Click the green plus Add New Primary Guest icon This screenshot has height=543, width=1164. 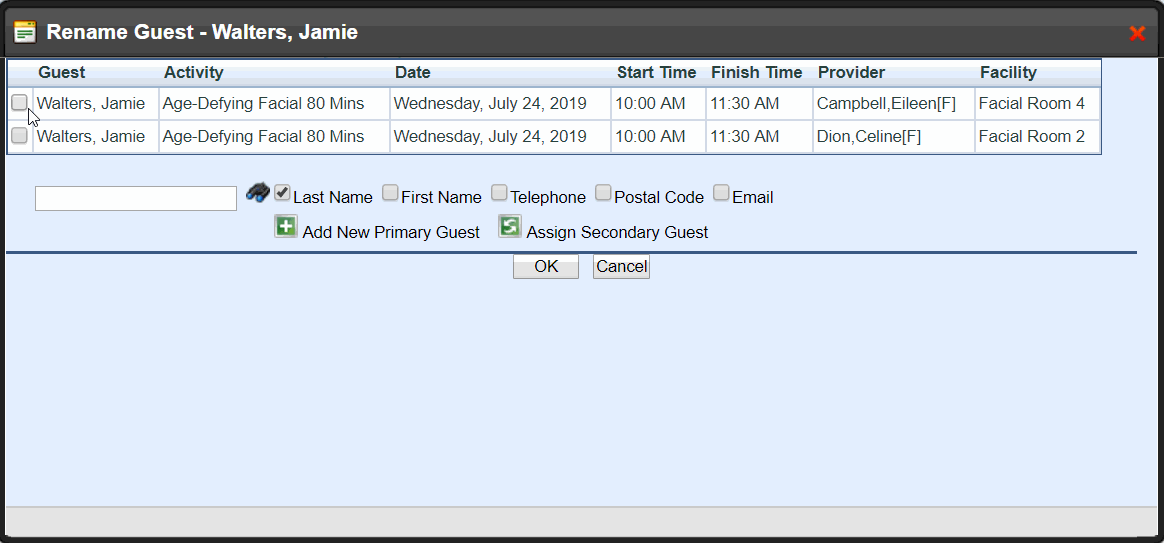[x=286, y=227]
